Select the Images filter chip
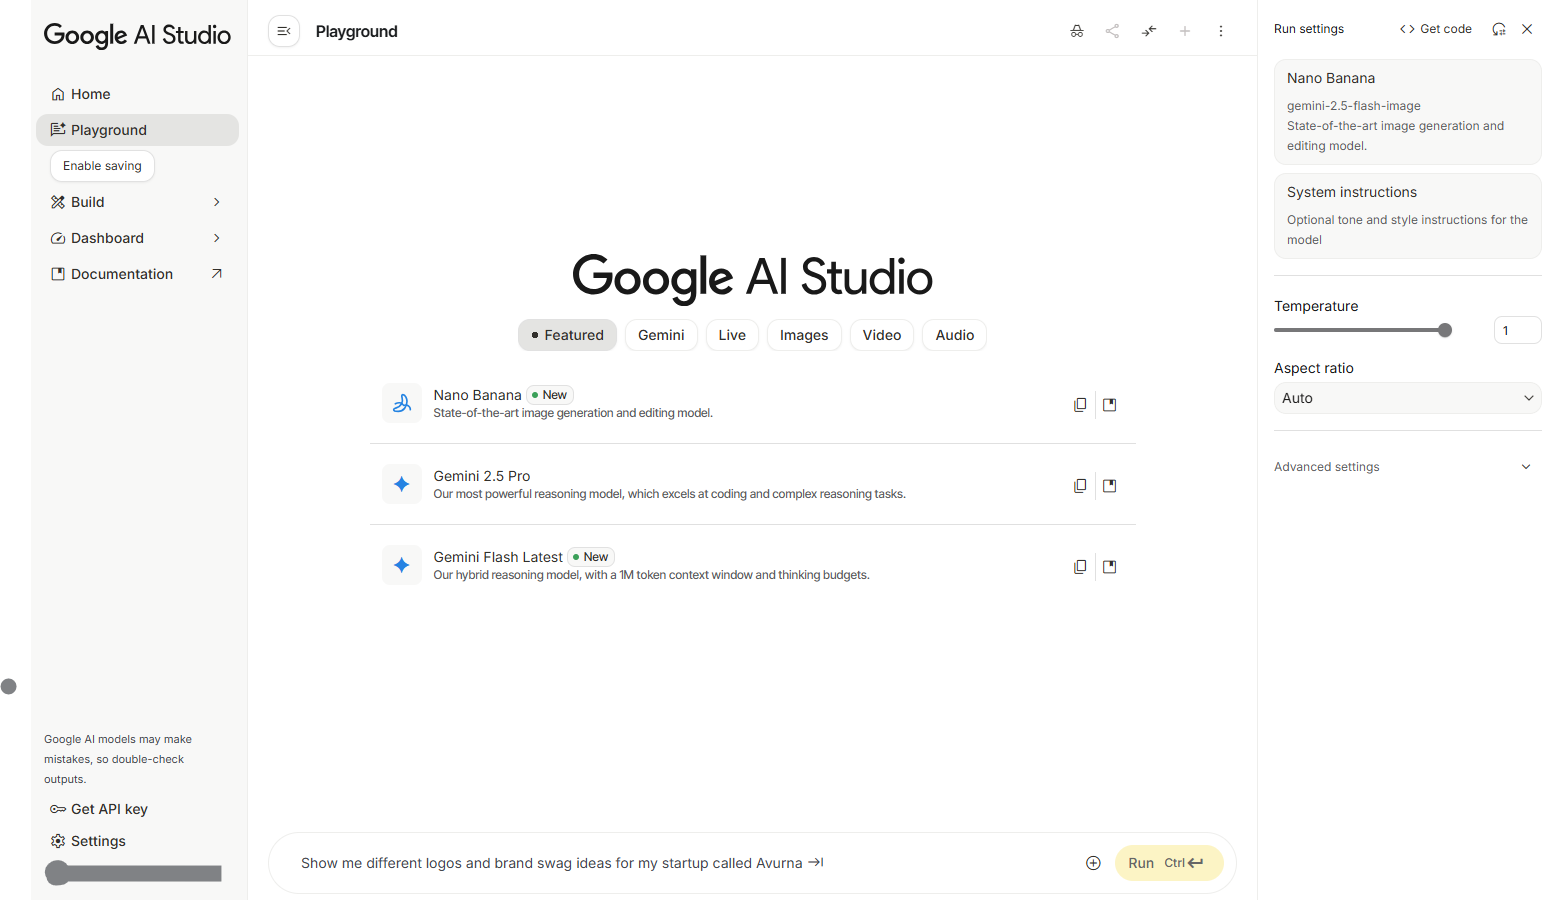 tap(803, 335)
